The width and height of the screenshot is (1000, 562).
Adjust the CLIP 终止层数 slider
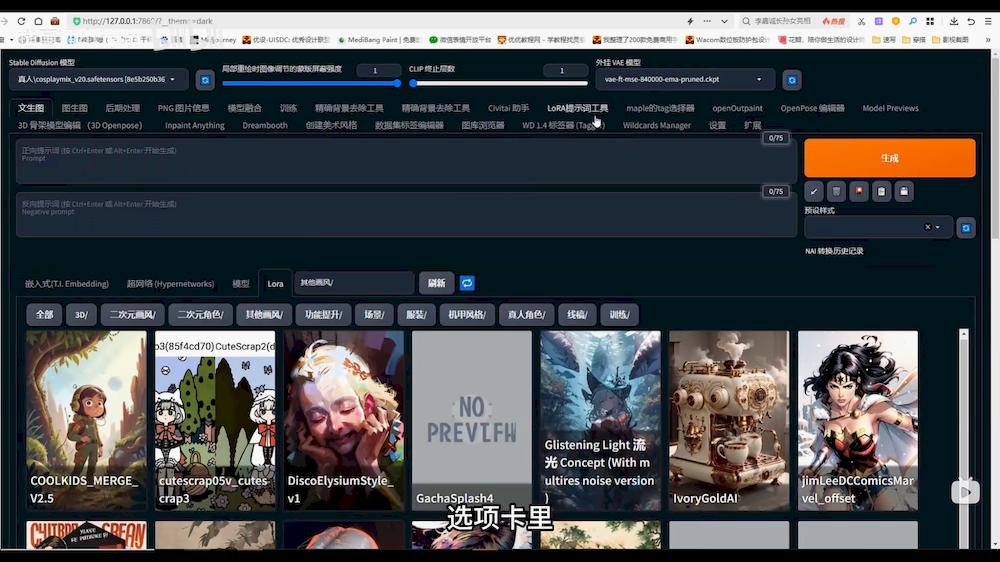click(x=500, y=83)
